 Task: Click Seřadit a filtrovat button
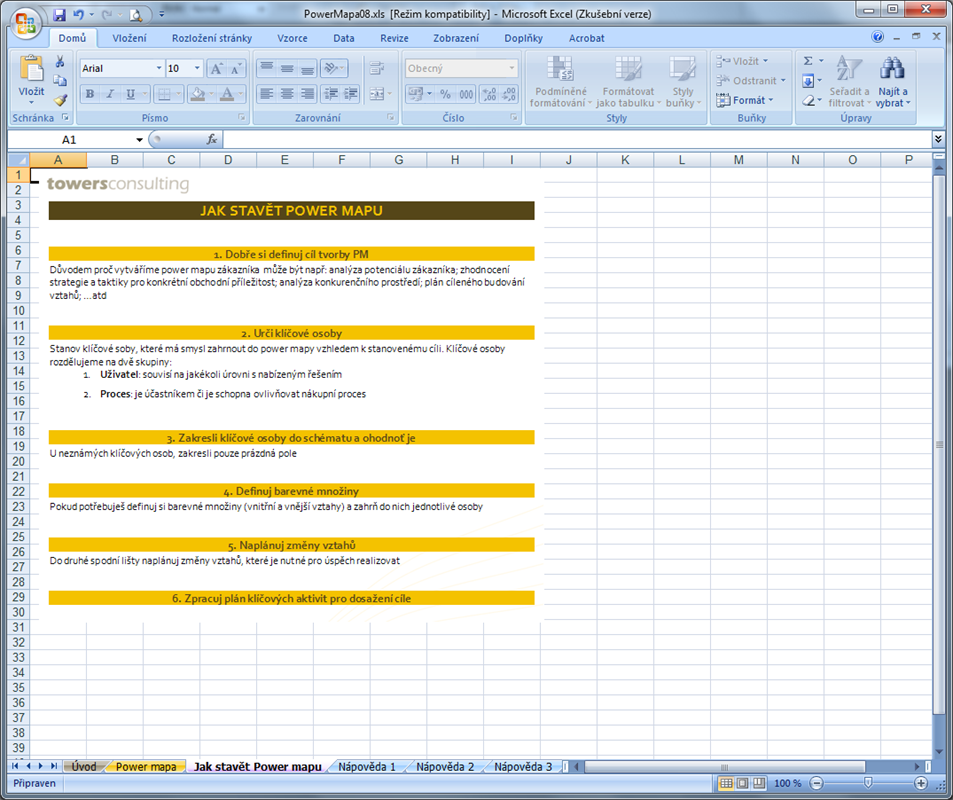coord(849,82)
